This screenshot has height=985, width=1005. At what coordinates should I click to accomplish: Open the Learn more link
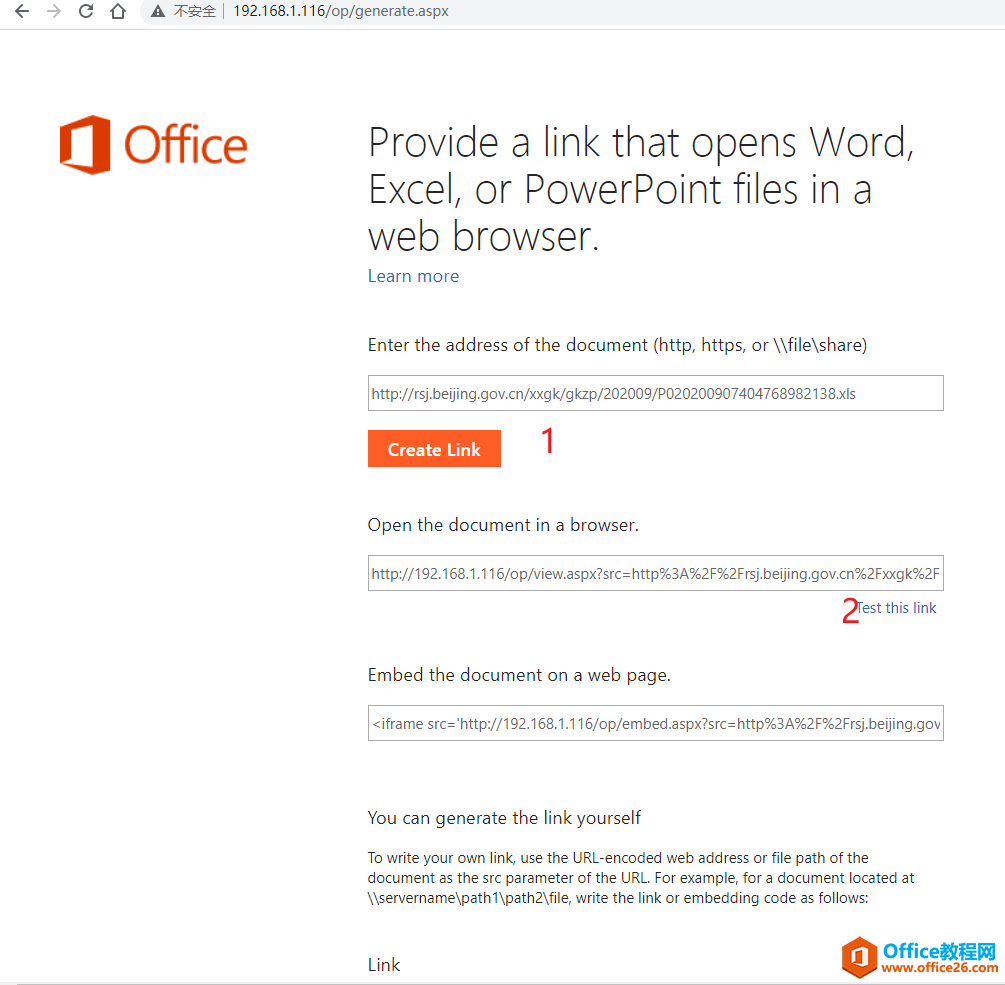(x=413, y=276)
